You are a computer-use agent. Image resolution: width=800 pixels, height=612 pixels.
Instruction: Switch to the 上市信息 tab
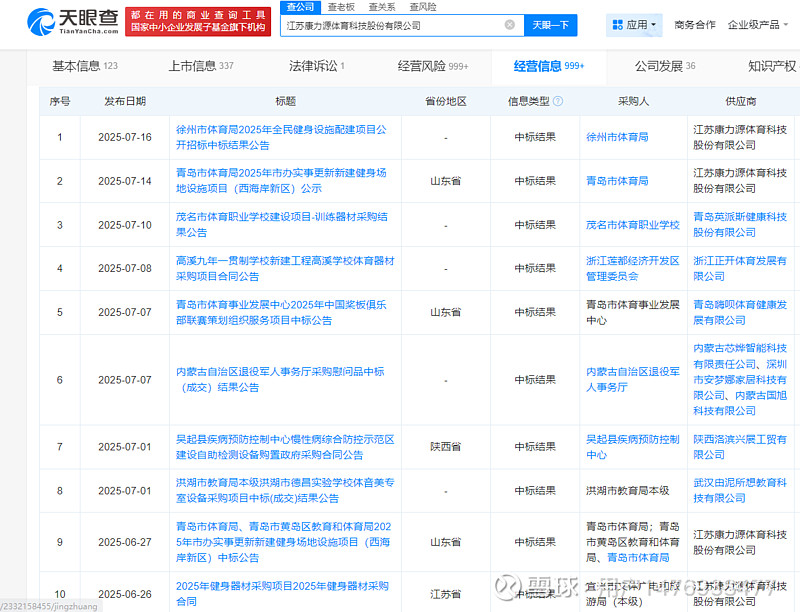[x=201, y=66]
